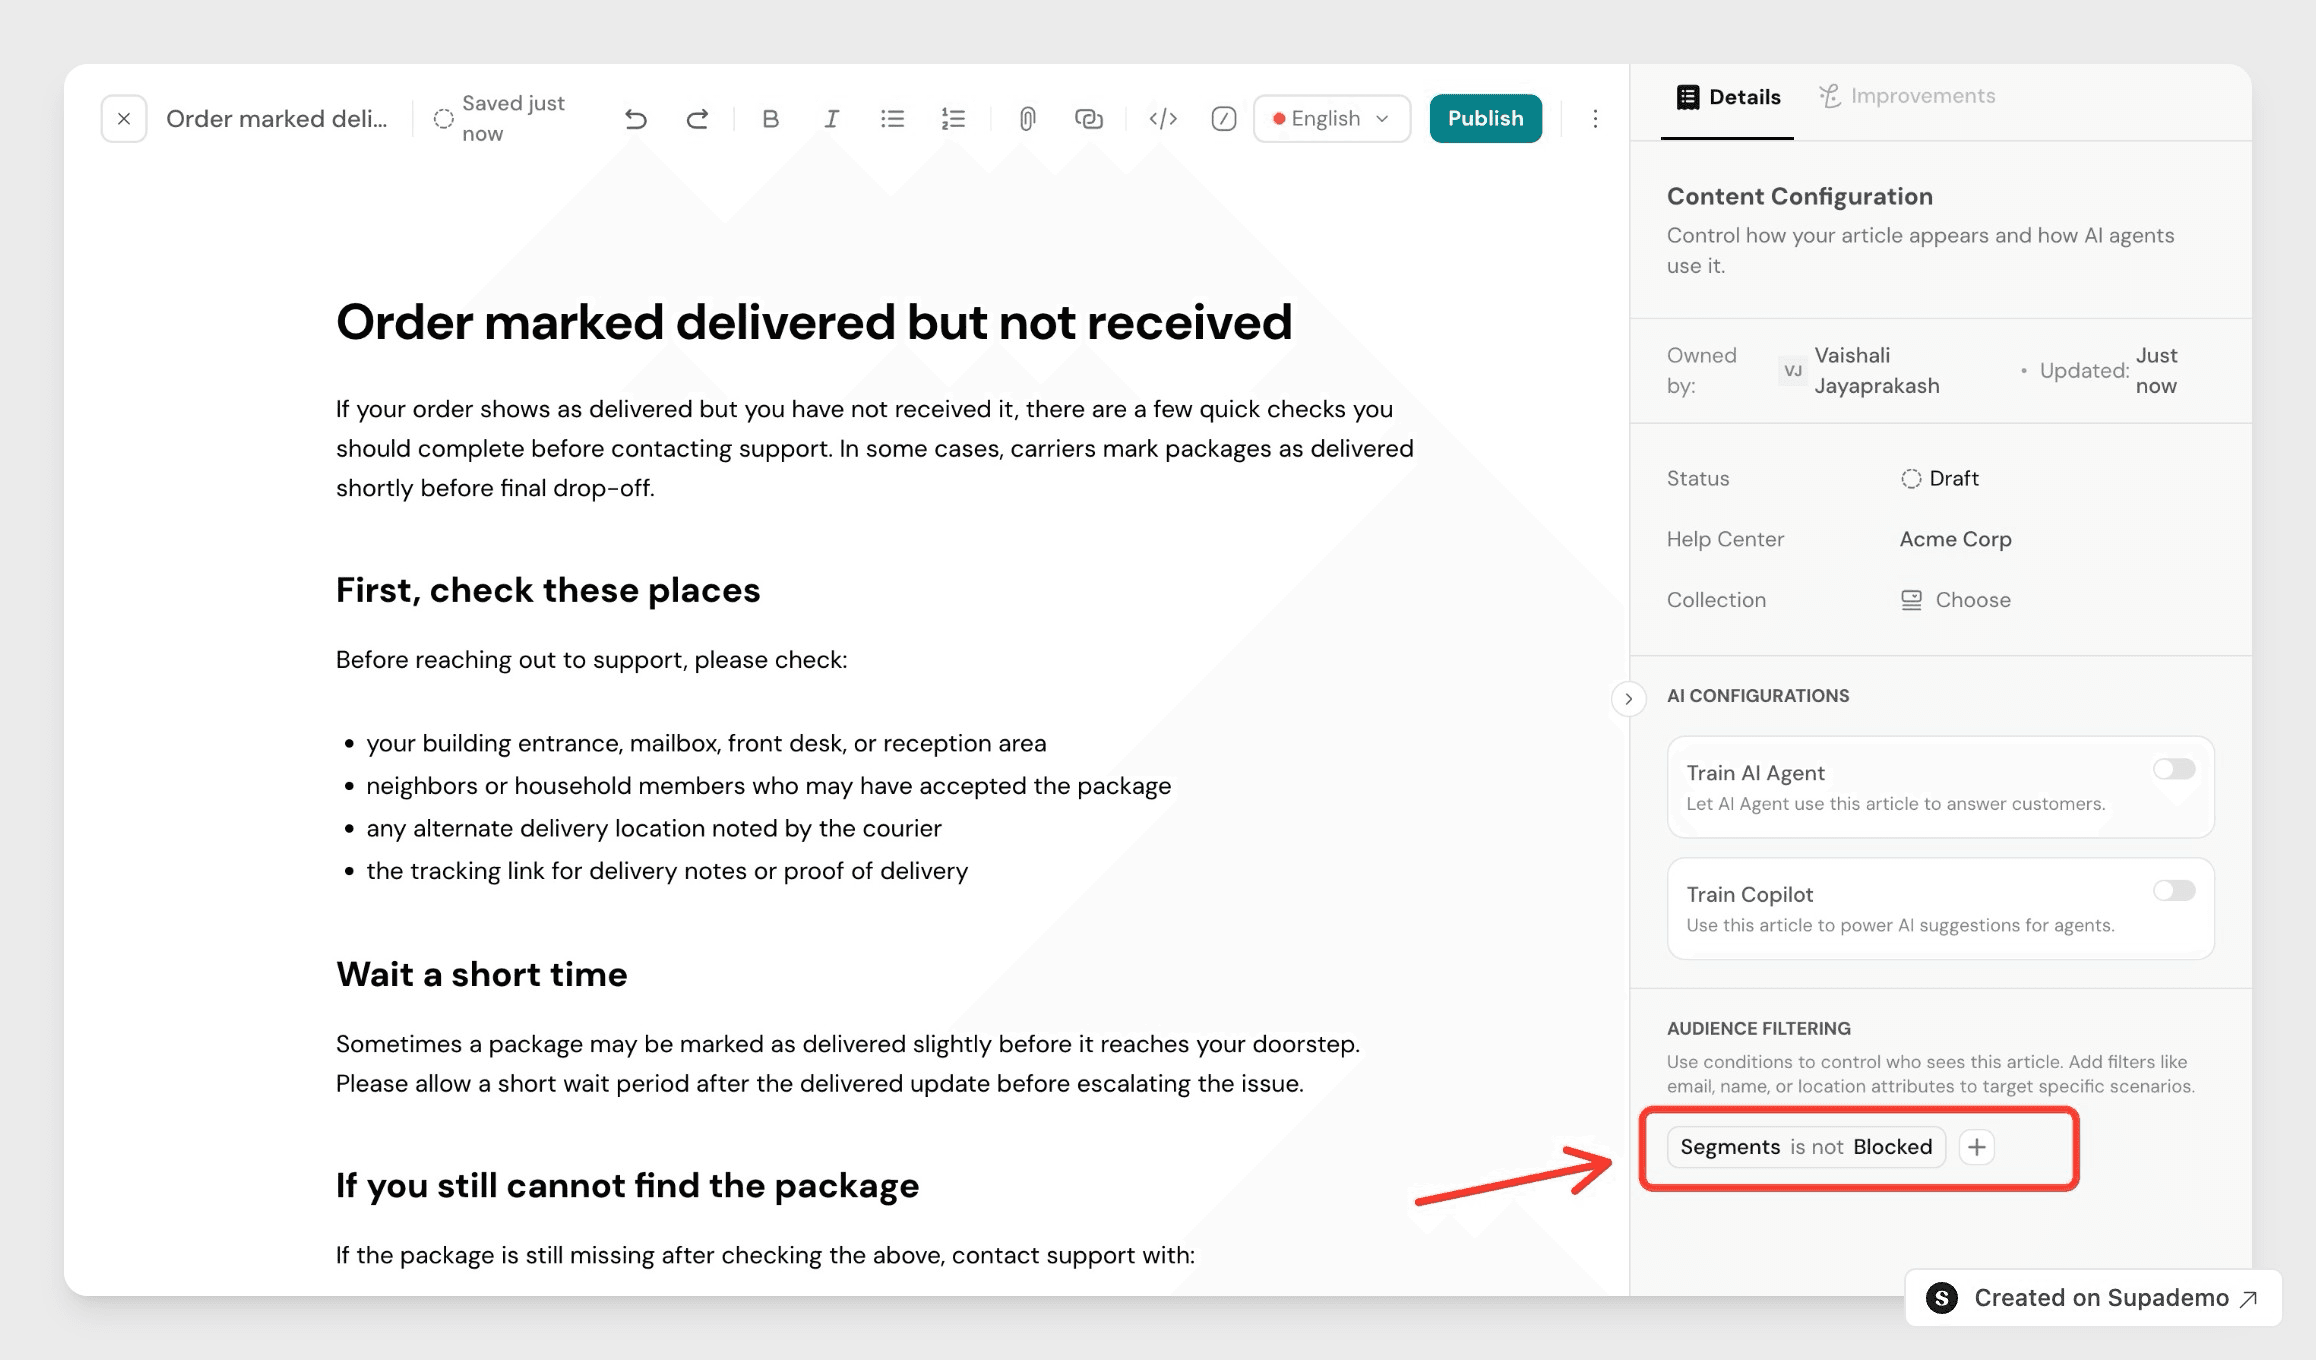2316x1360 pixels.
Task: Click the undo arrow icon
Action: coord(636,119)
